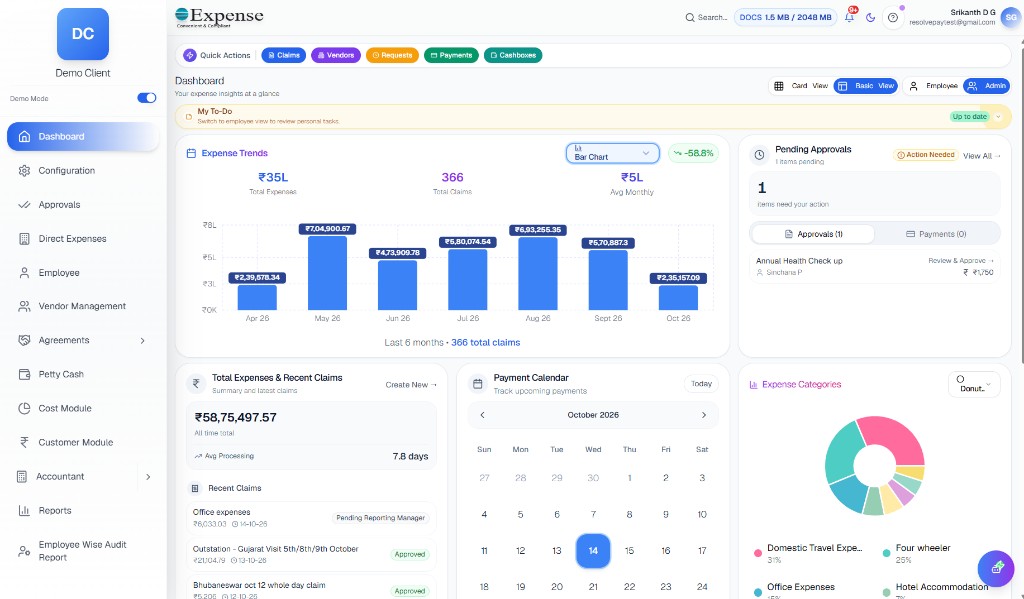Screen dimensions: 1024x599
Task: Expand the Accountant submenu chevron
Action: pyautogui.click(x=148, y=477)
